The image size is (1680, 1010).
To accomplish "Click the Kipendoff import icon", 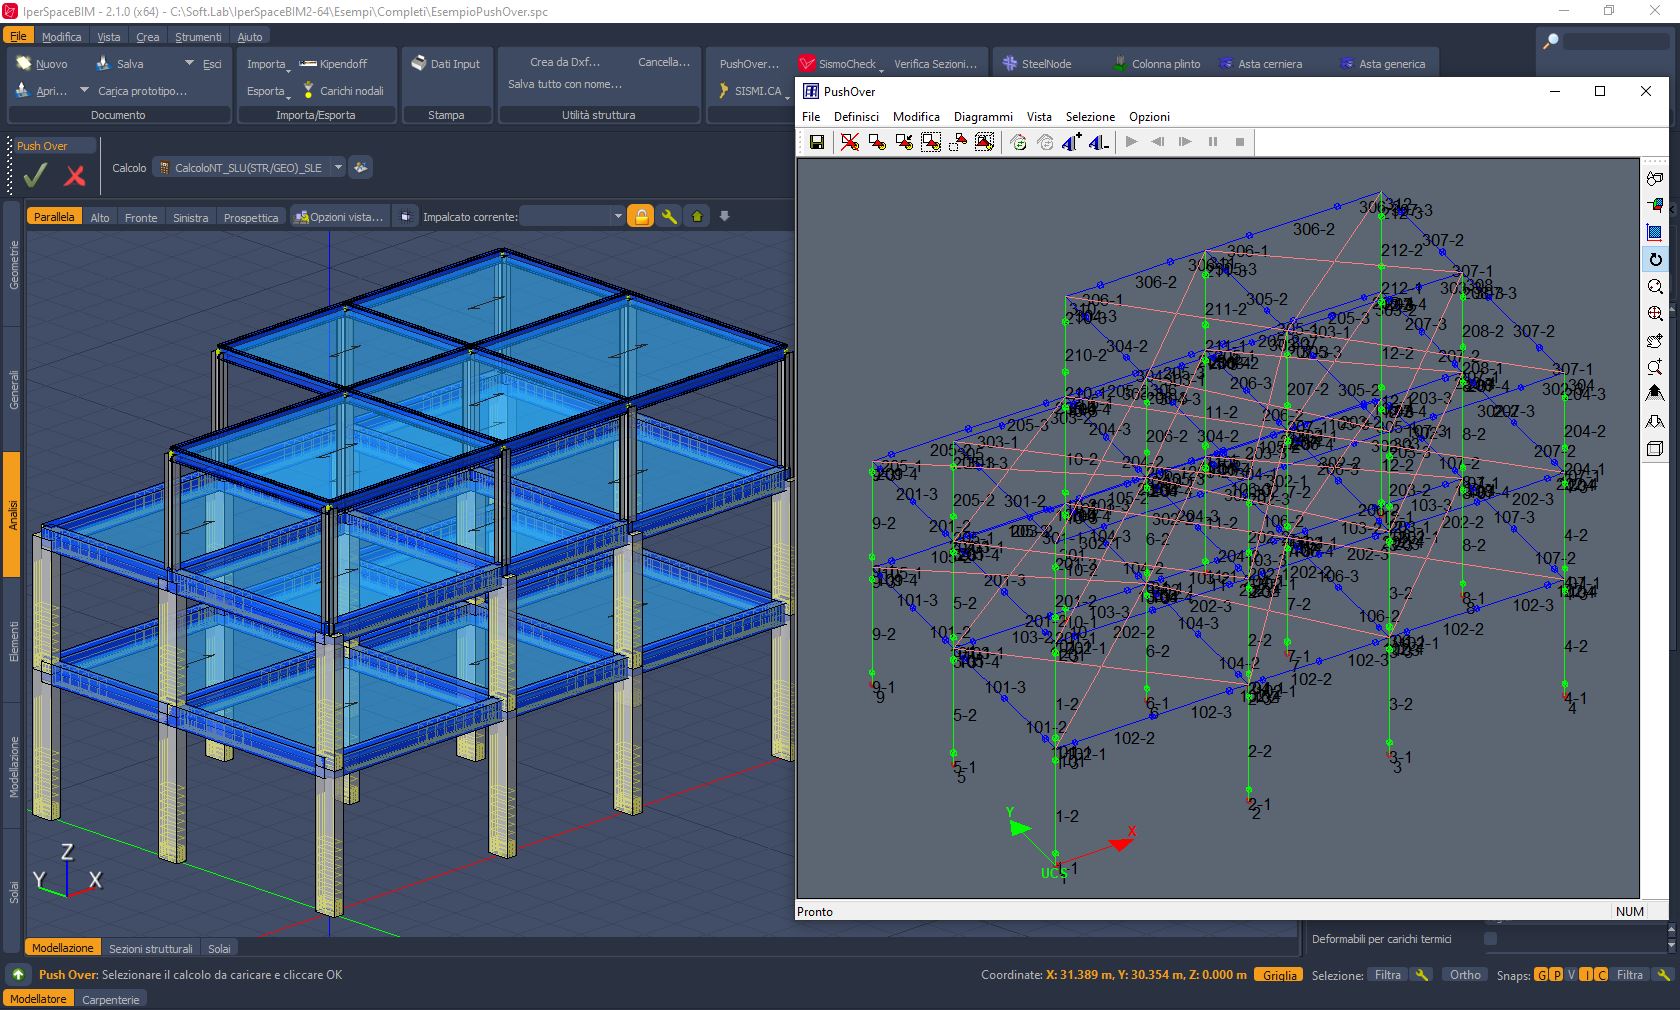I will 308,63.
